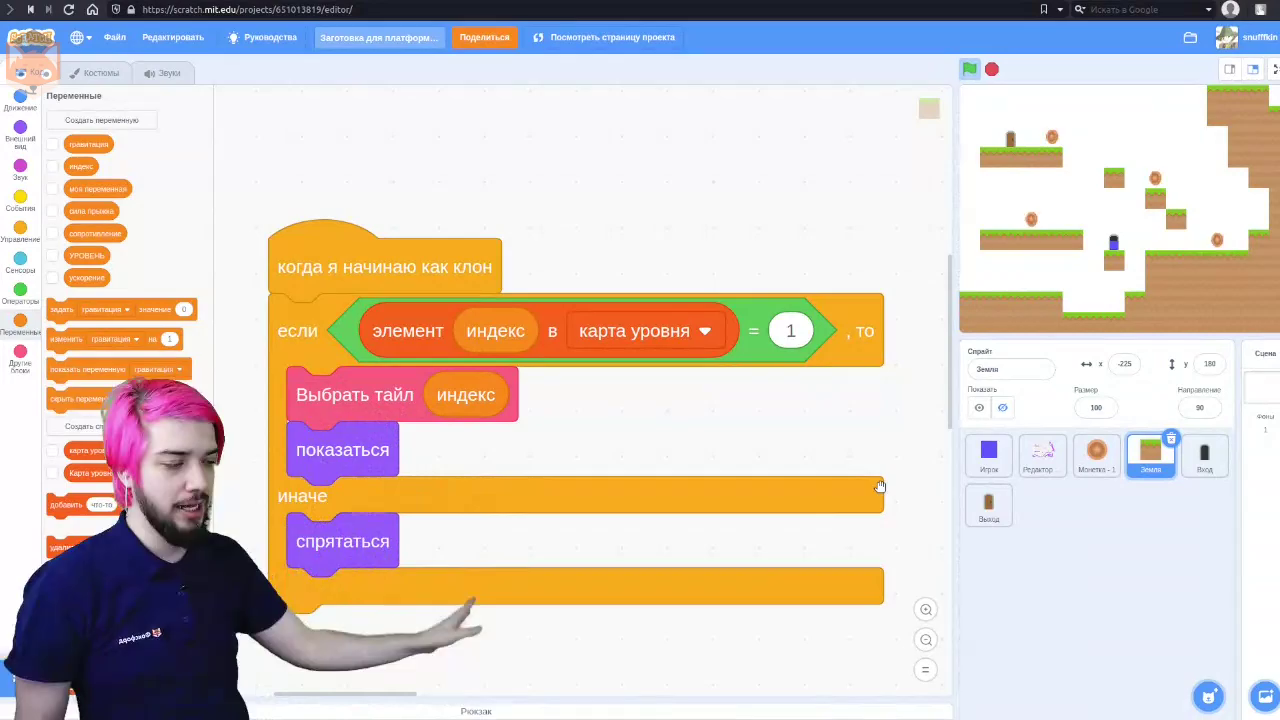Viewport: 1280px width, 720px height.
Task: Zoom in the code workspace
Action: 926,610
